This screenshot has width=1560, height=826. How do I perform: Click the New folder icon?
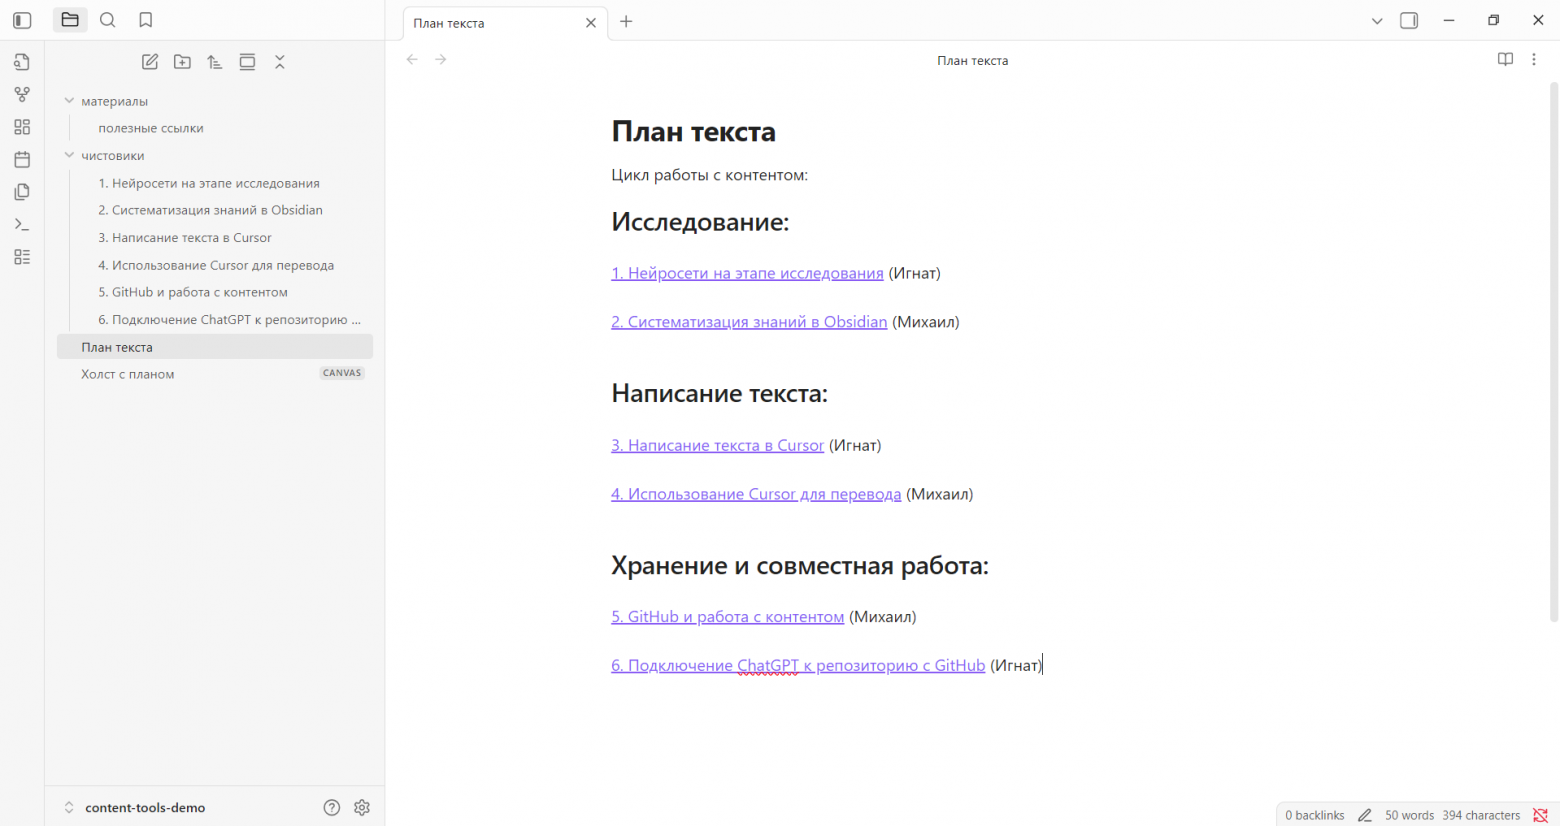182,62
